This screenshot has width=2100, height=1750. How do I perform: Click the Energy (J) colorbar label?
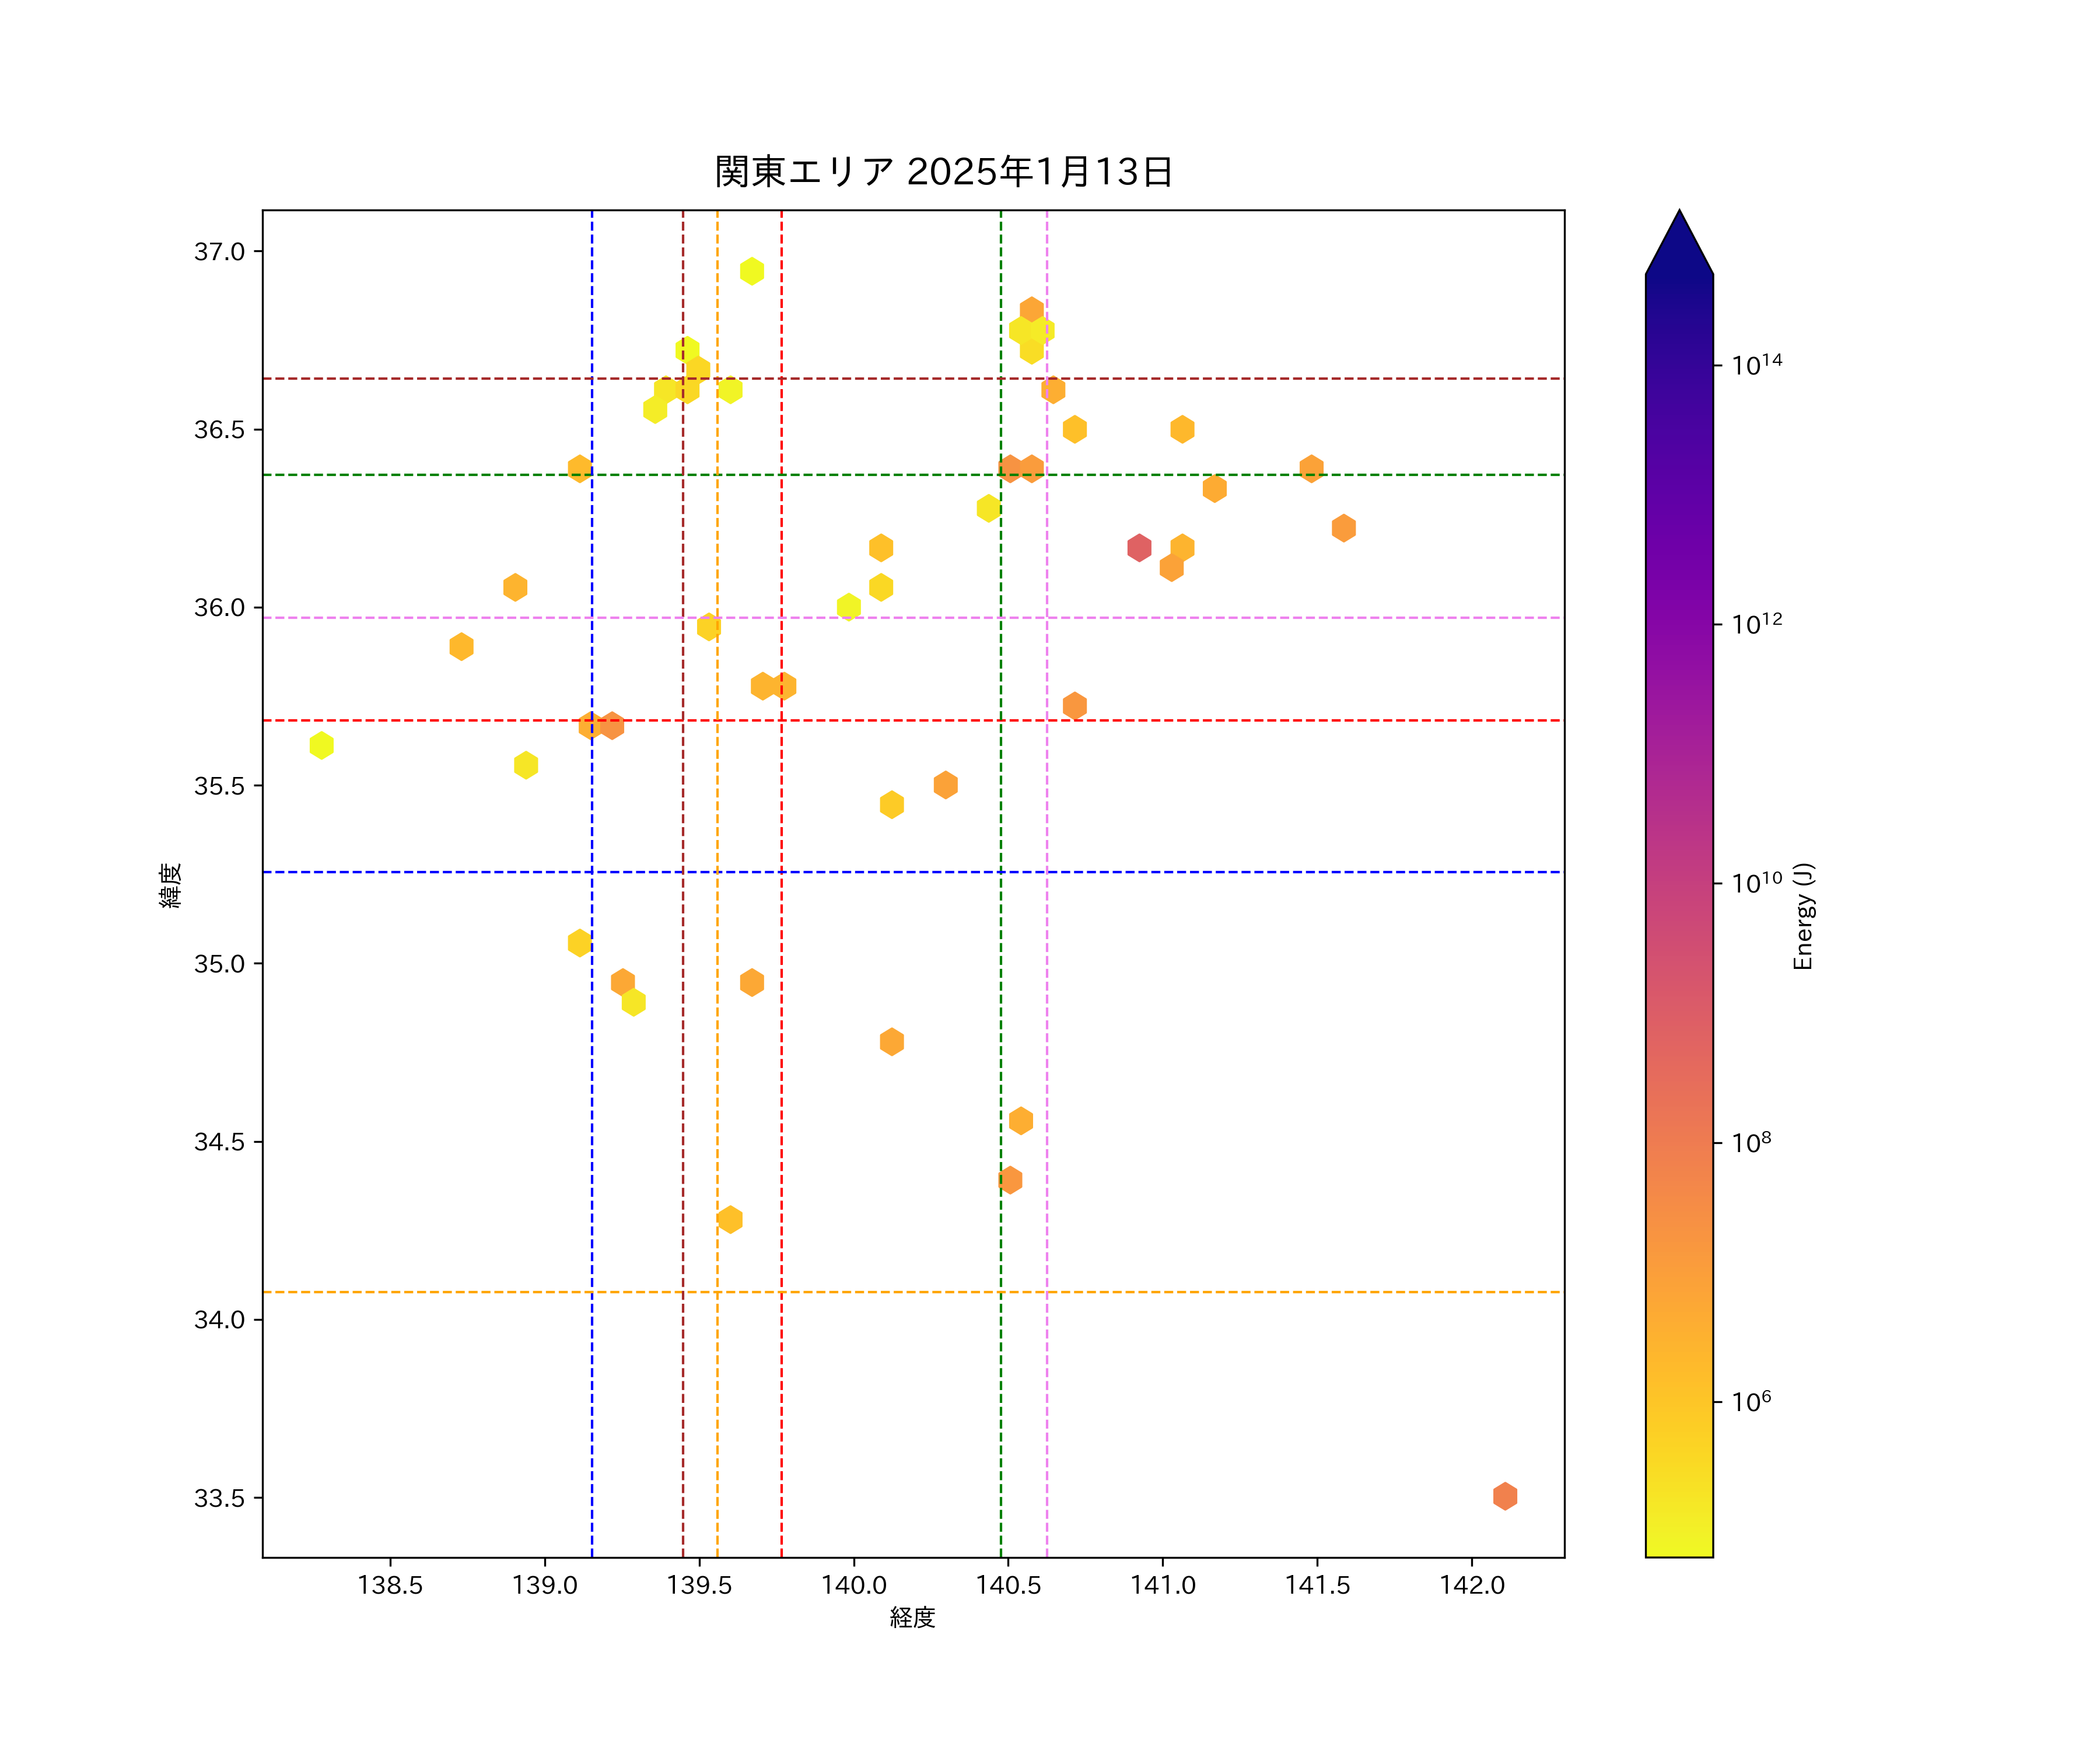(x=1803, y=916)
